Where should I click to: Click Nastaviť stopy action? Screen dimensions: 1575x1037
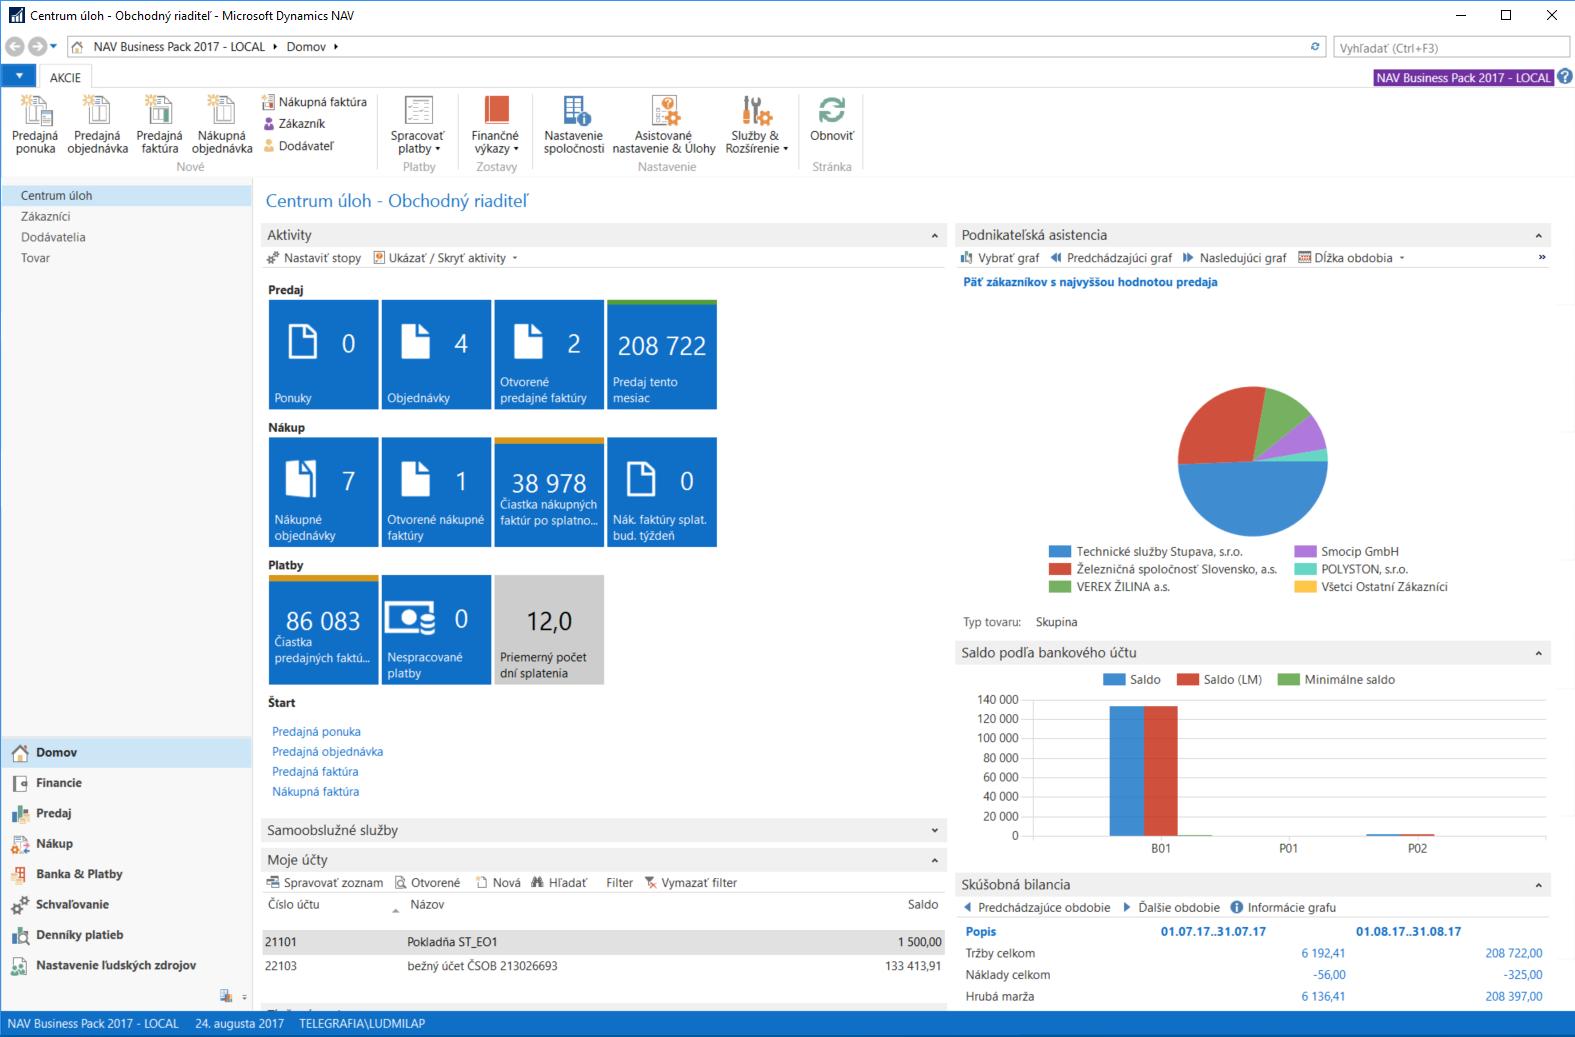click(314, 258)
